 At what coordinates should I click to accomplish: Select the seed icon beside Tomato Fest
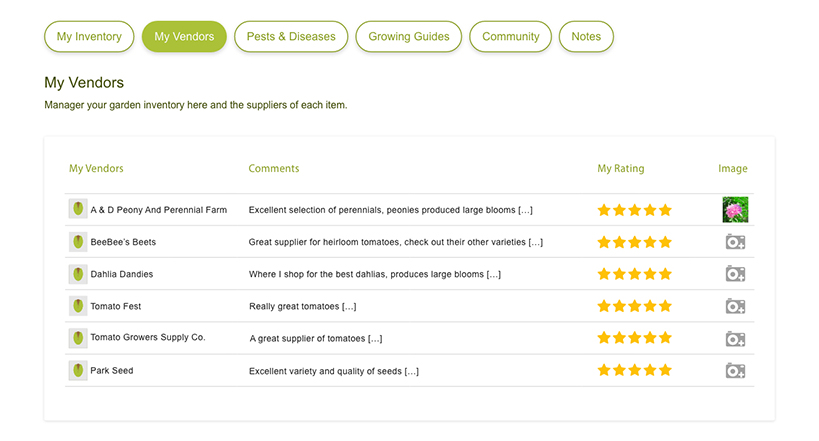[x=78, y=306]
